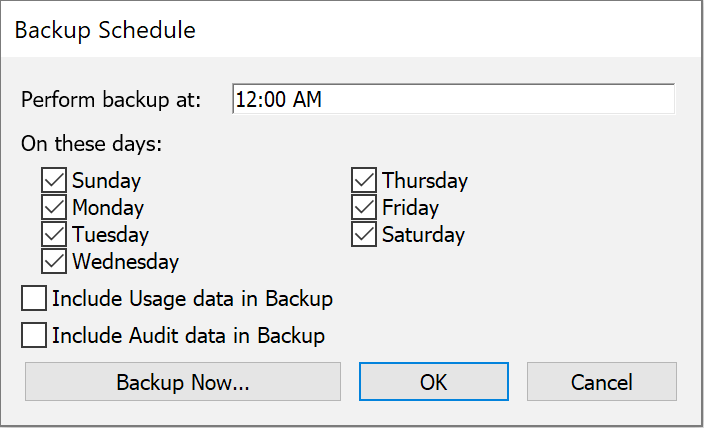Screen dimensions: 704x428
Task: Click the "Saturday" label text
Action: 423,235
